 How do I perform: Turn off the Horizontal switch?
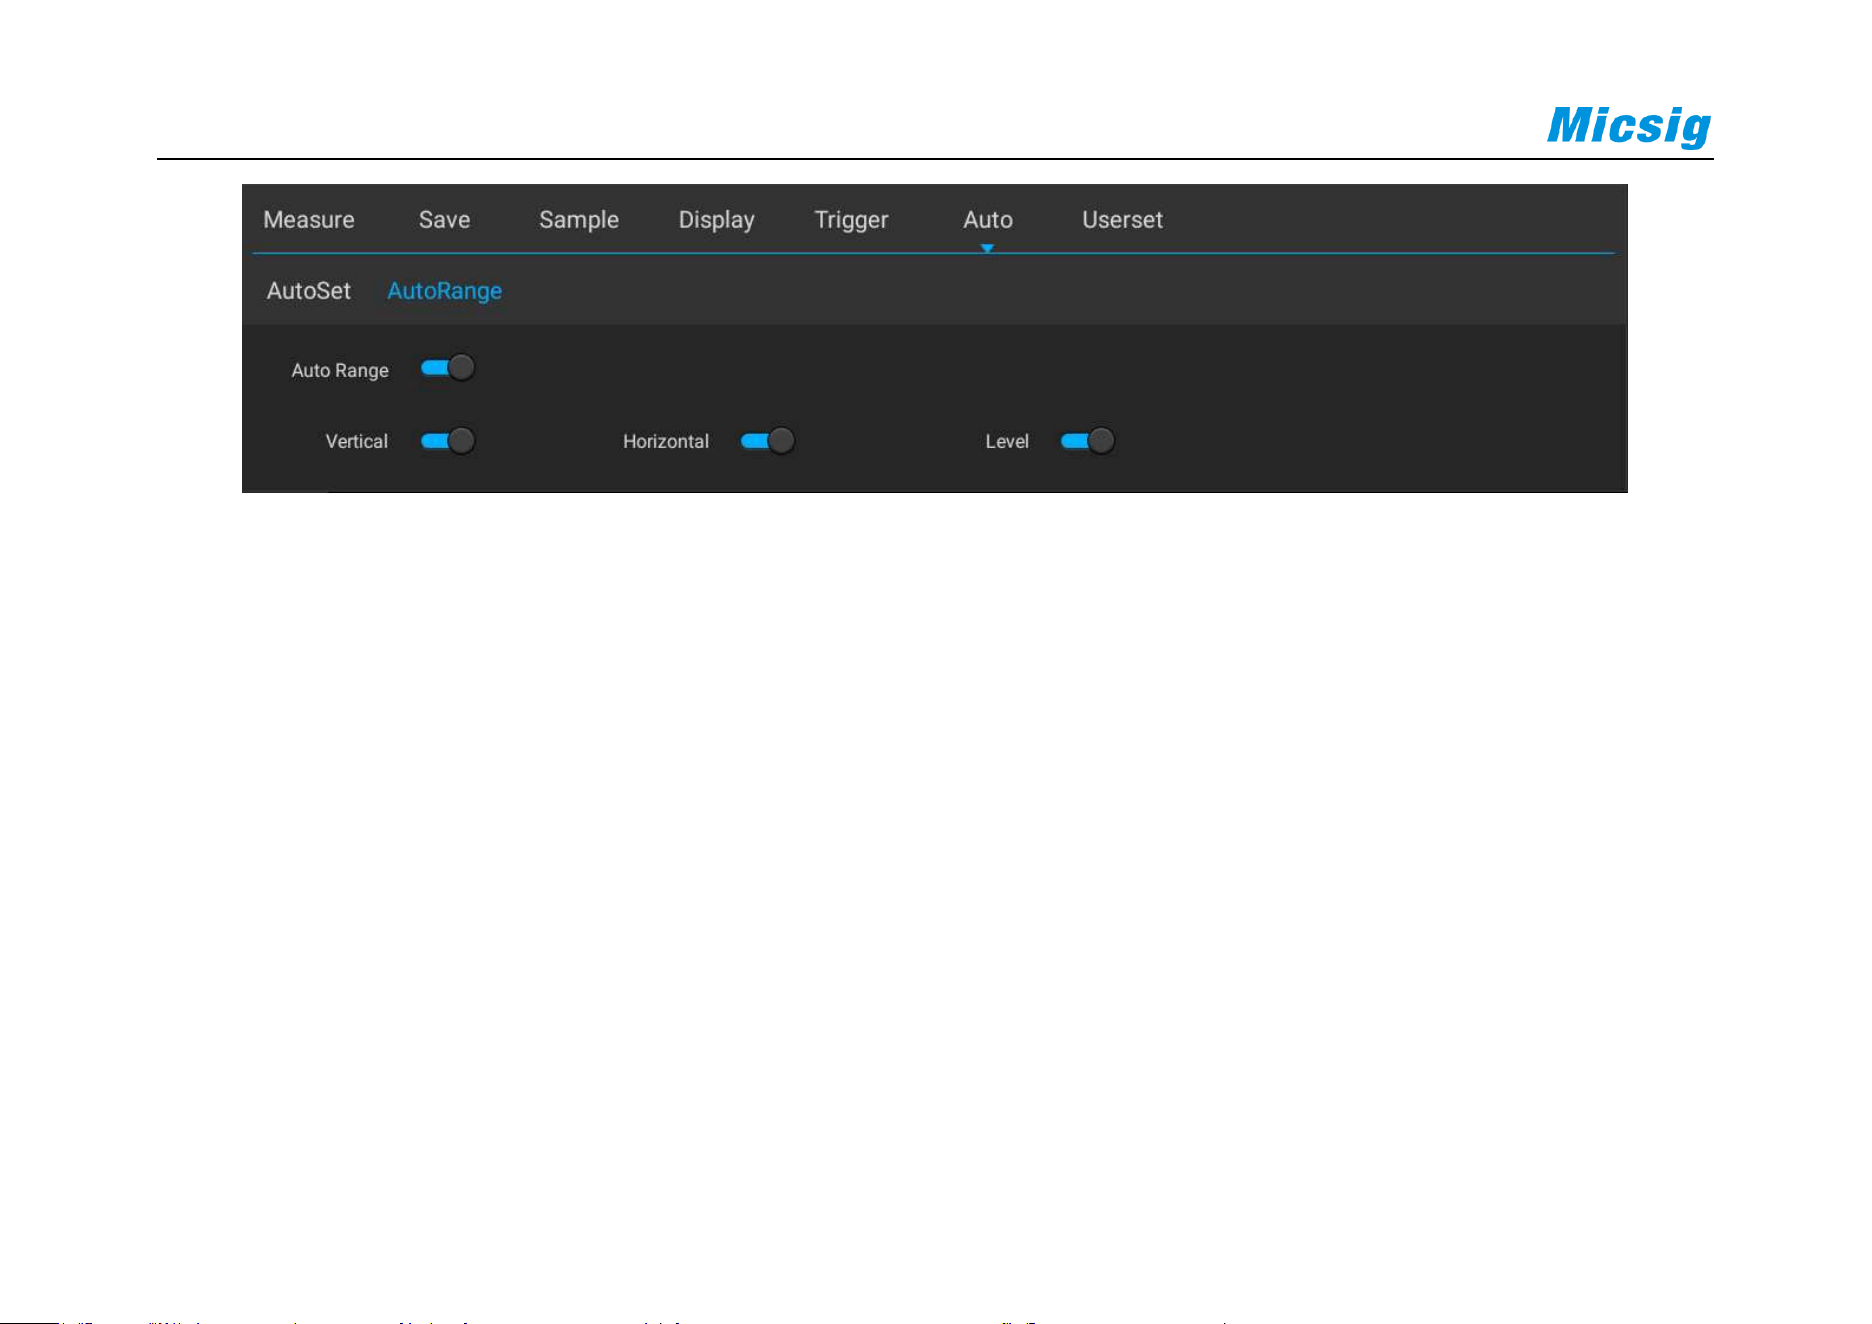click(x=767, y=441)
